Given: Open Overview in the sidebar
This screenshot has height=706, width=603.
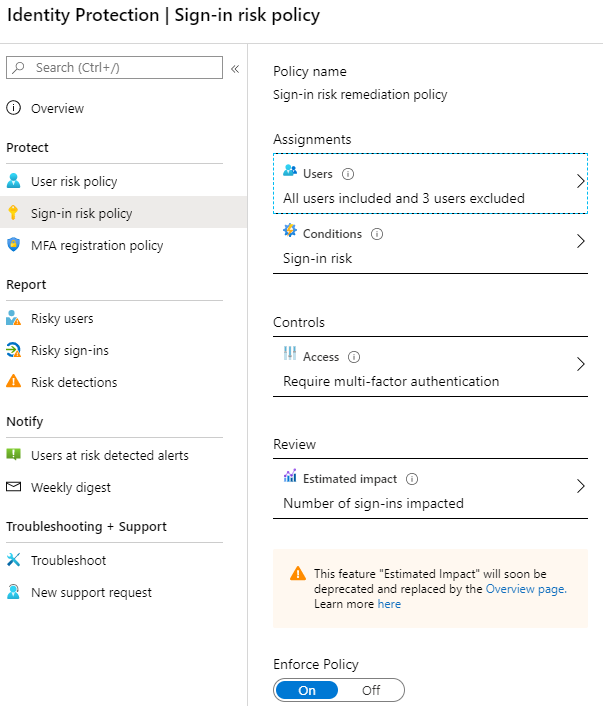Looking at the screenshot, I should (x=123, y=109).
